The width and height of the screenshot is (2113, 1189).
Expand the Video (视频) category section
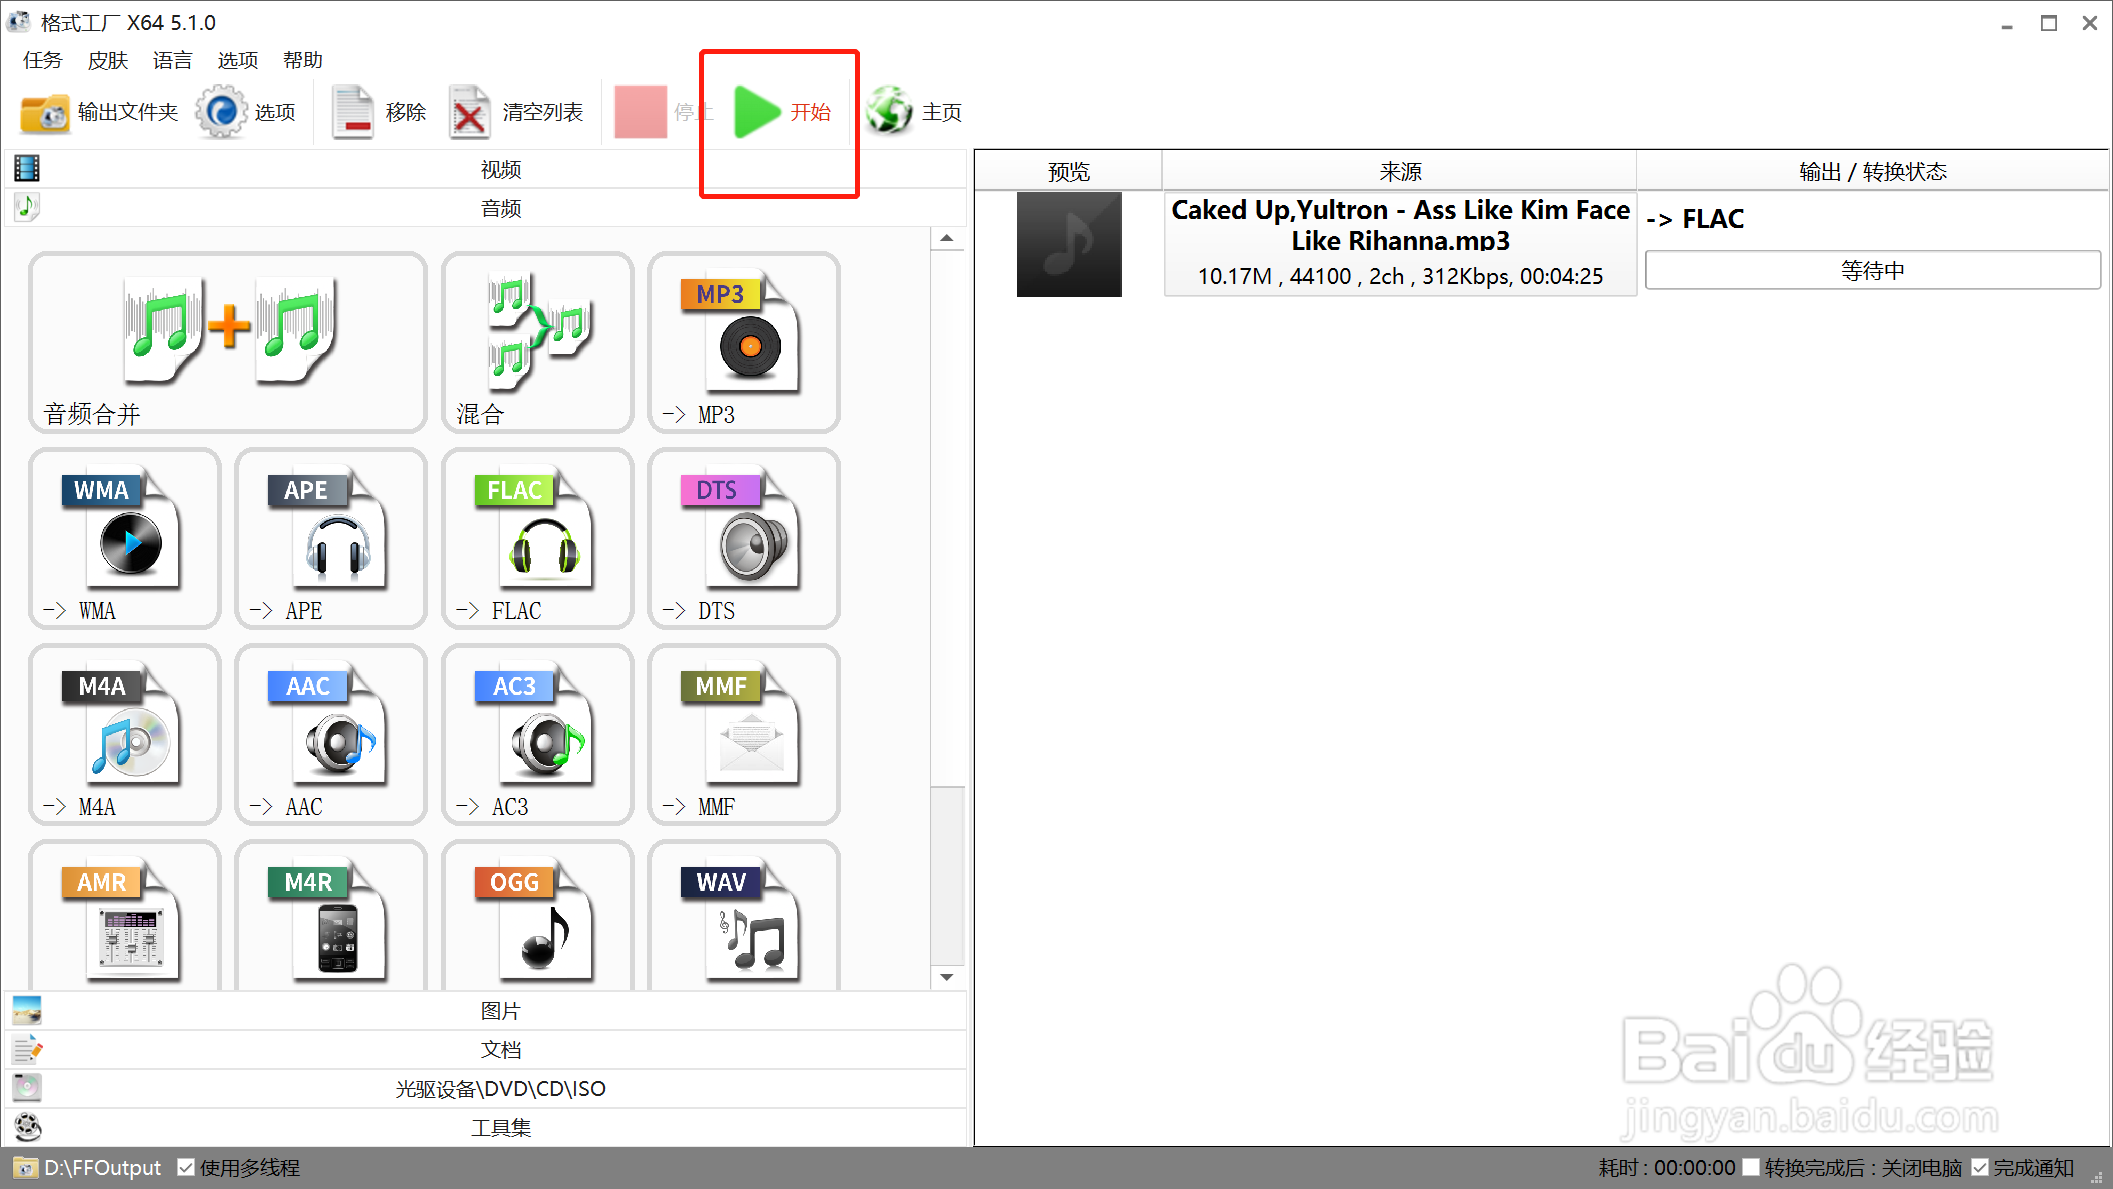coord(500,169)
